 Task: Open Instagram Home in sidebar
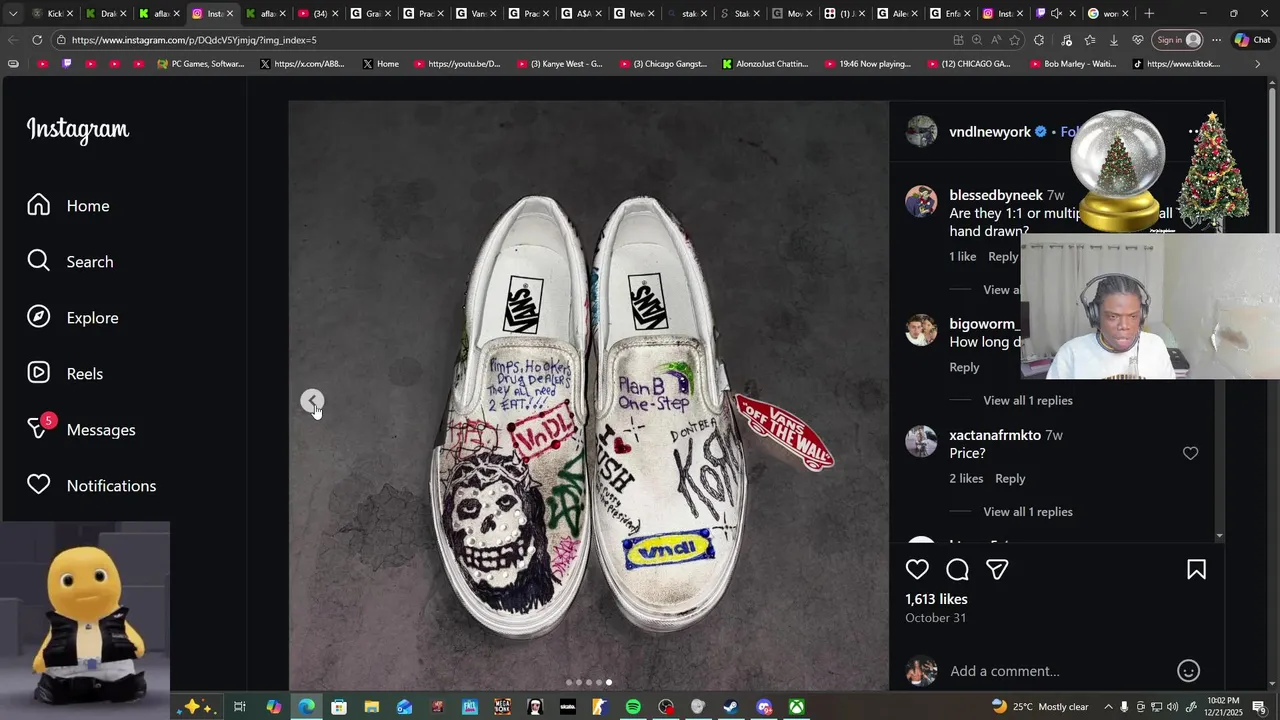pyautogui.click(x=68, y=206)
